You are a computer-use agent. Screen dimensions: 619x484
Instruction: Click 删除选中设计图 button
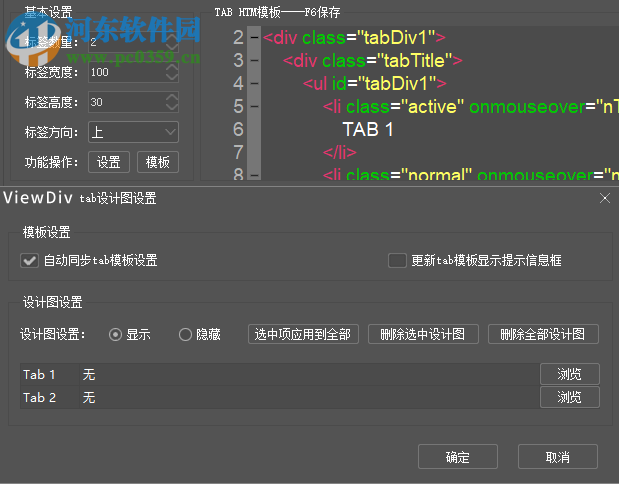[423, 334]
